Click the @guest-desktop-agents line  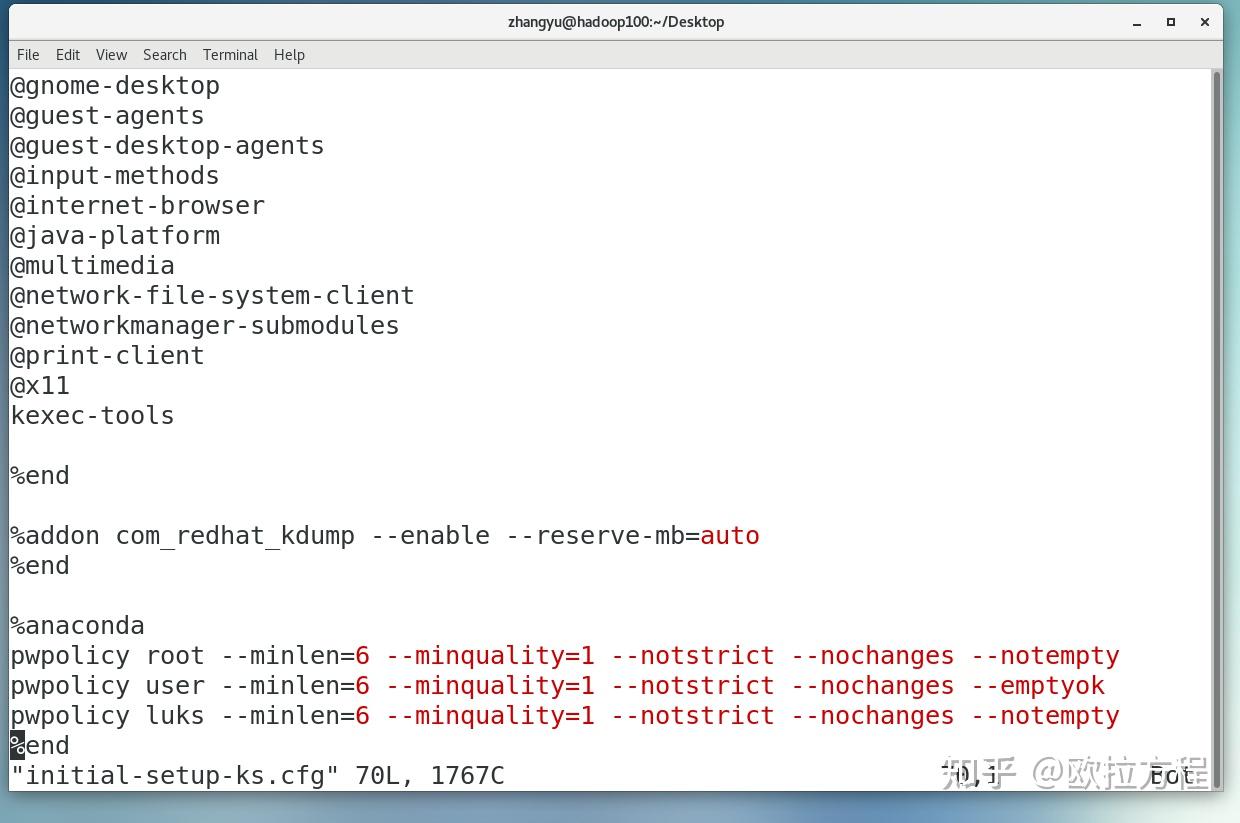167,146
